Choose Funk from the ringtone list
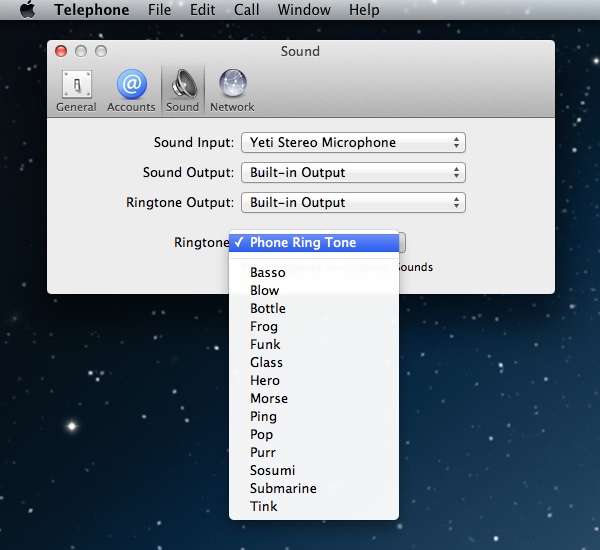The image size is (600, 550). tap(314, 344)
